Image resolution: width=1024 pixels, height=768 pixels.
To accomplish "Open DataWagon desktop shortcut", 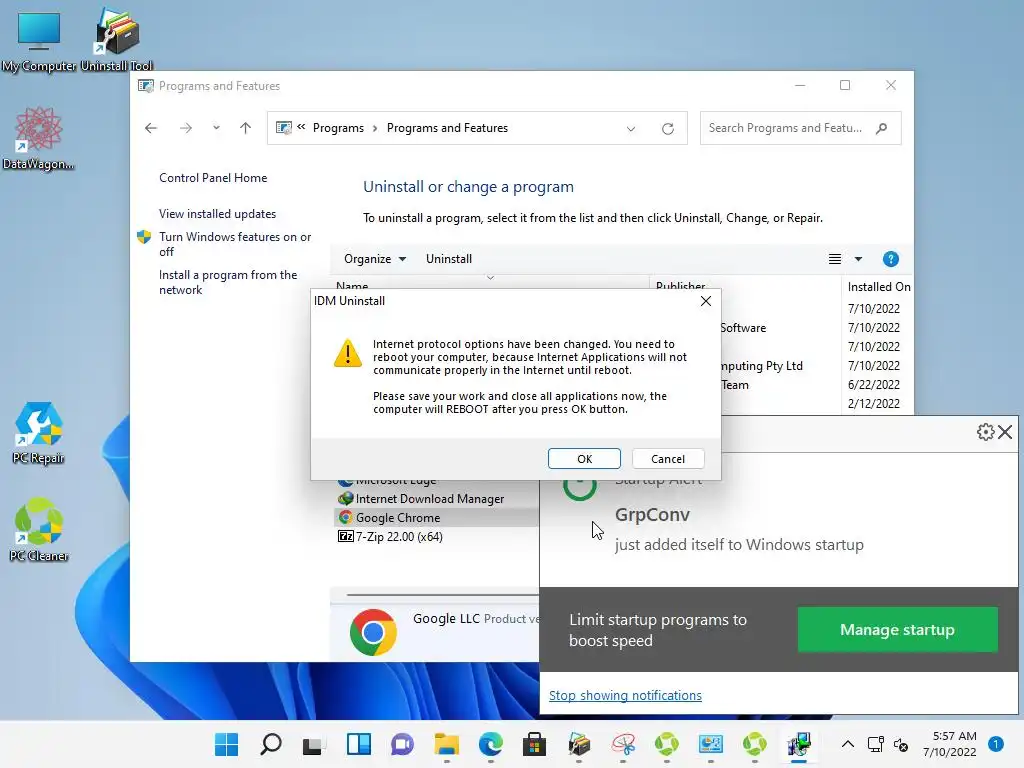I will pyautogui.click(x=39, y=138).
